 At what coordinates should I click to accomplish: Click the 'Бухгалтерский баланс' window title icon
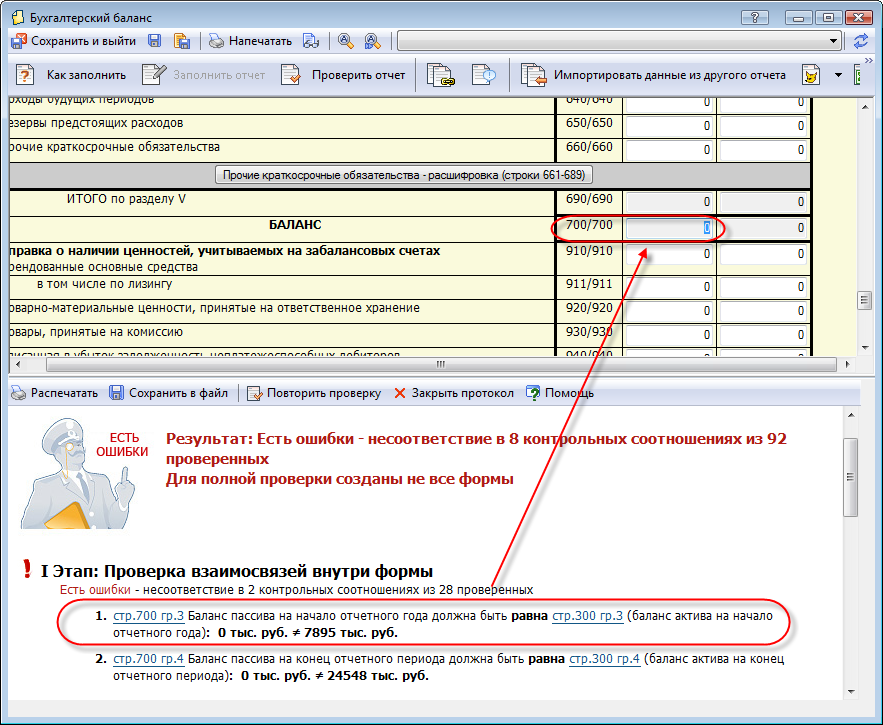point(18,17)
